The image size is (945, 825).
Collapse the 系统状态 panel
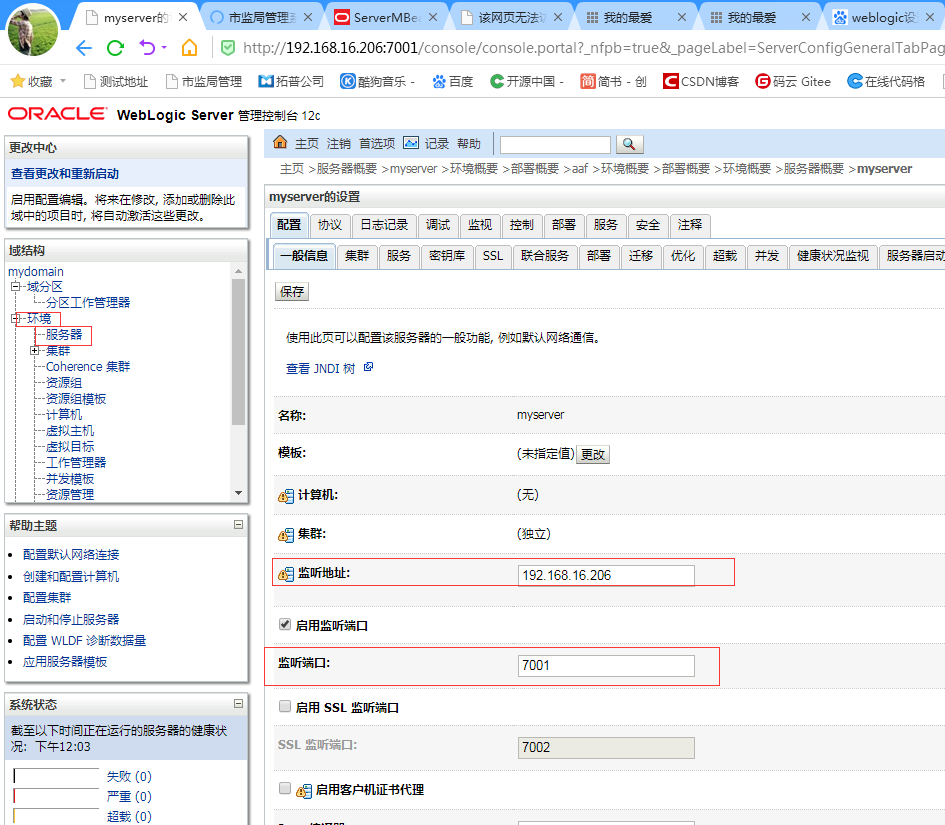(x=238, y=703)
